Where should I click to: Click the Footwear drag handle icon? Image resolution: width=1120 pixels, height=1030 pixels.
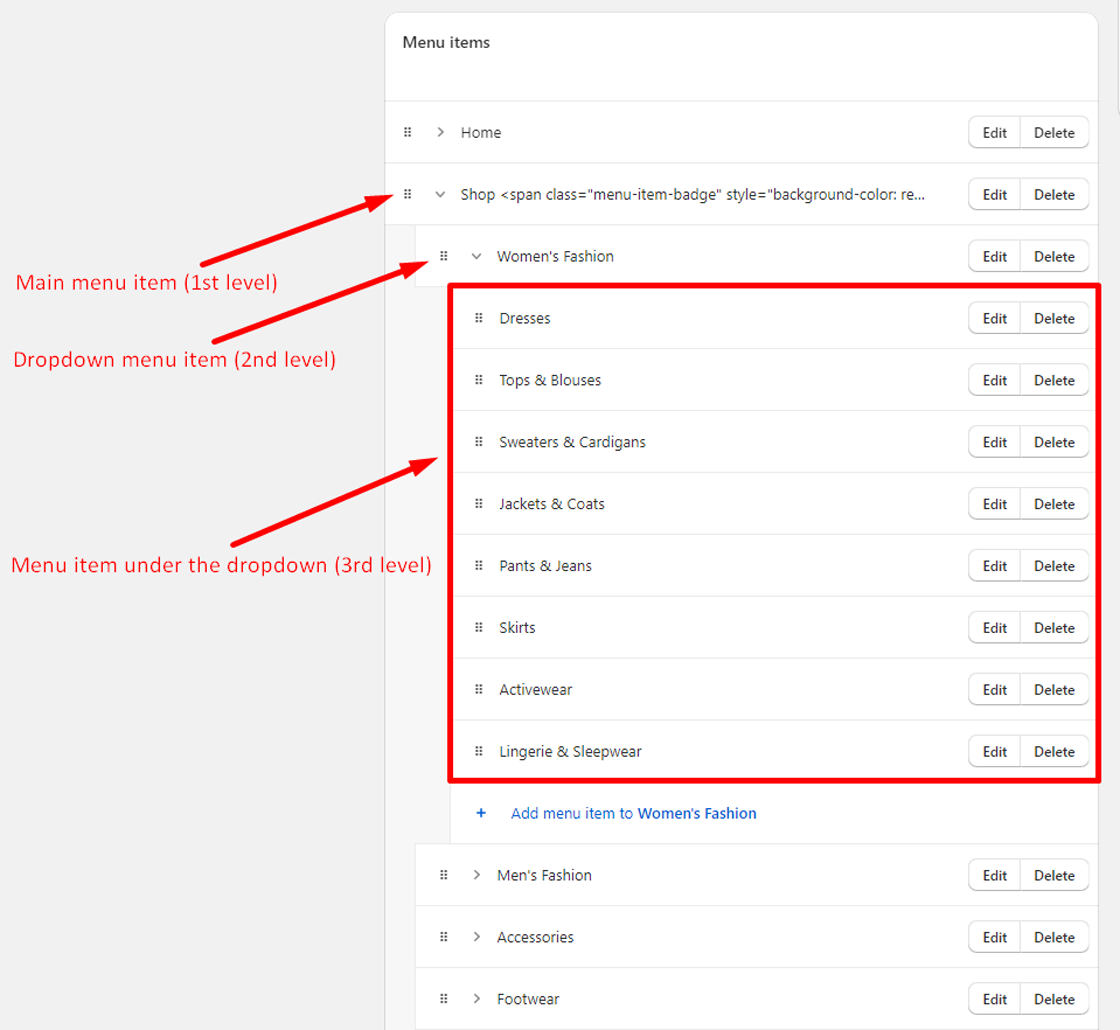click(x=444, y=999)
